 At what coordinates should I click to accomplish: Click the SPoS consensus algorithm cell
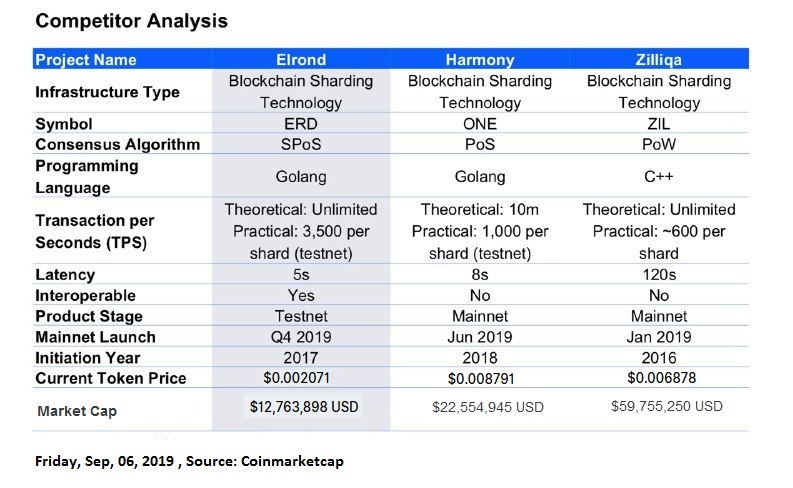[301, 145]
